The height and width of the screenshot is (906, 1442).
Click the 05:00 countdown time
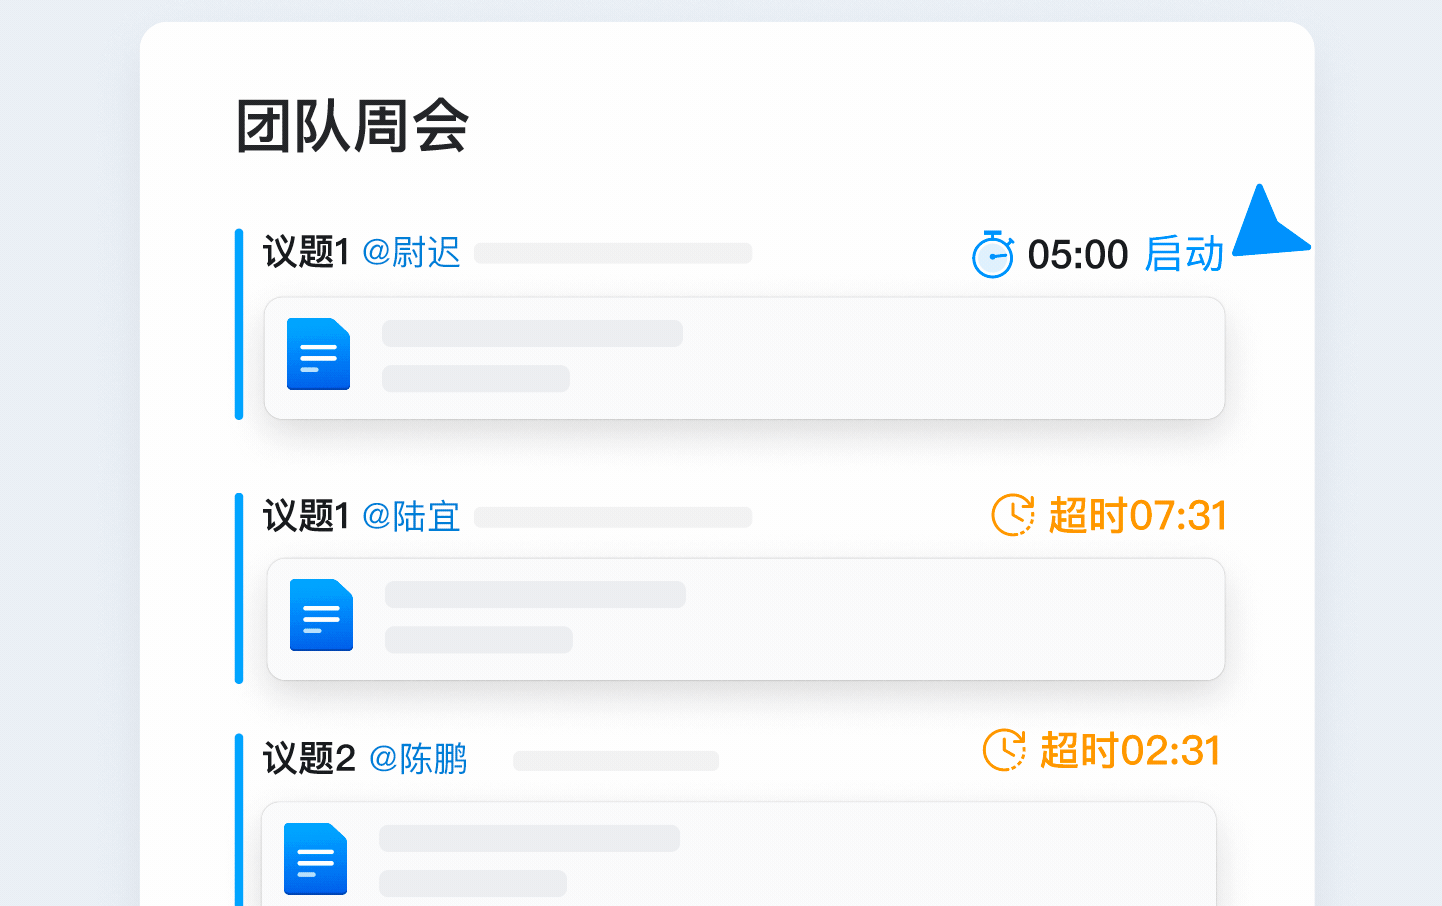point(1078,255)
